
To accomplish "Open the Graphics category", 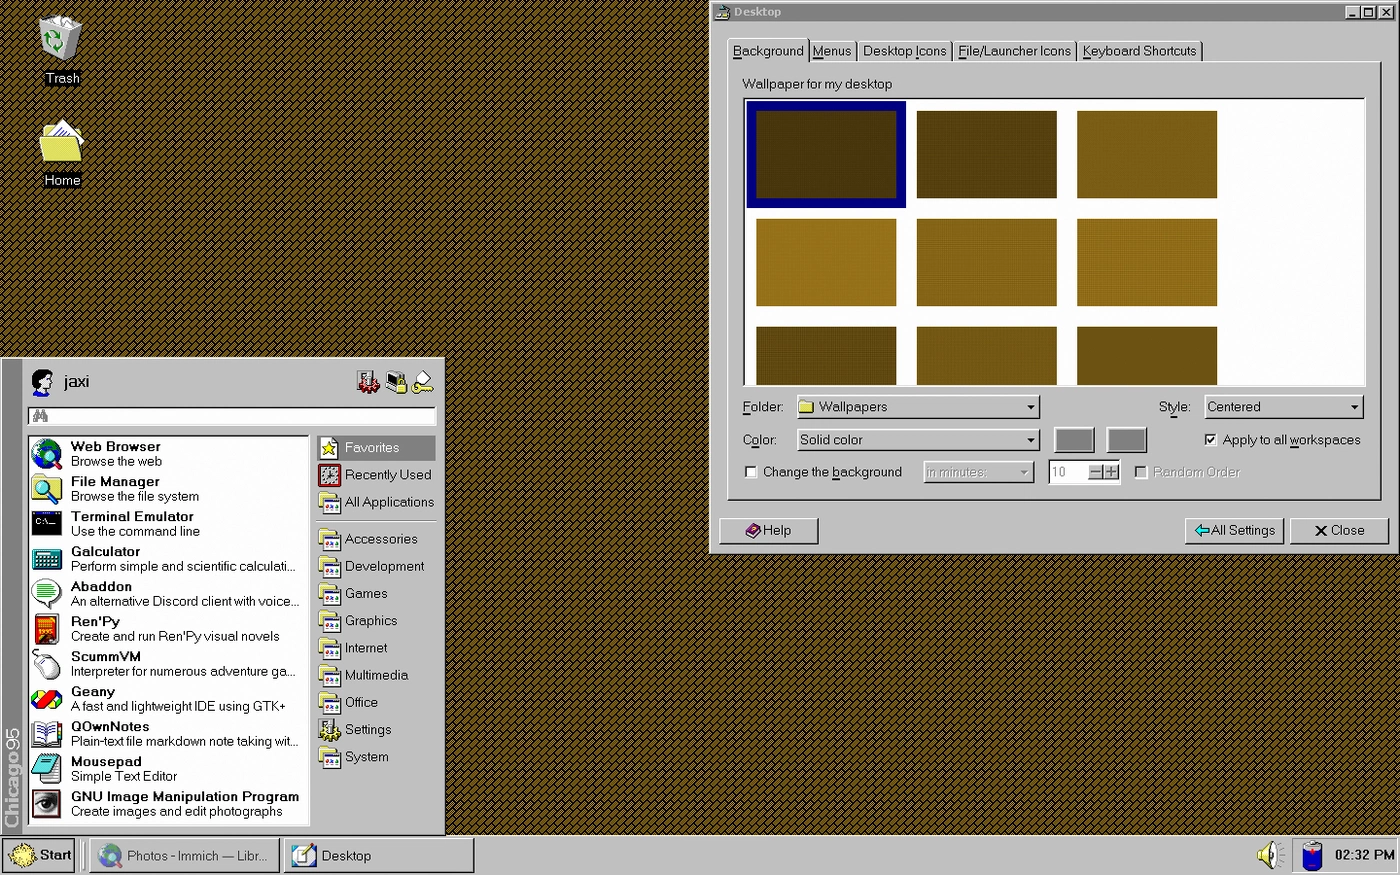I will tap(376, 621).
